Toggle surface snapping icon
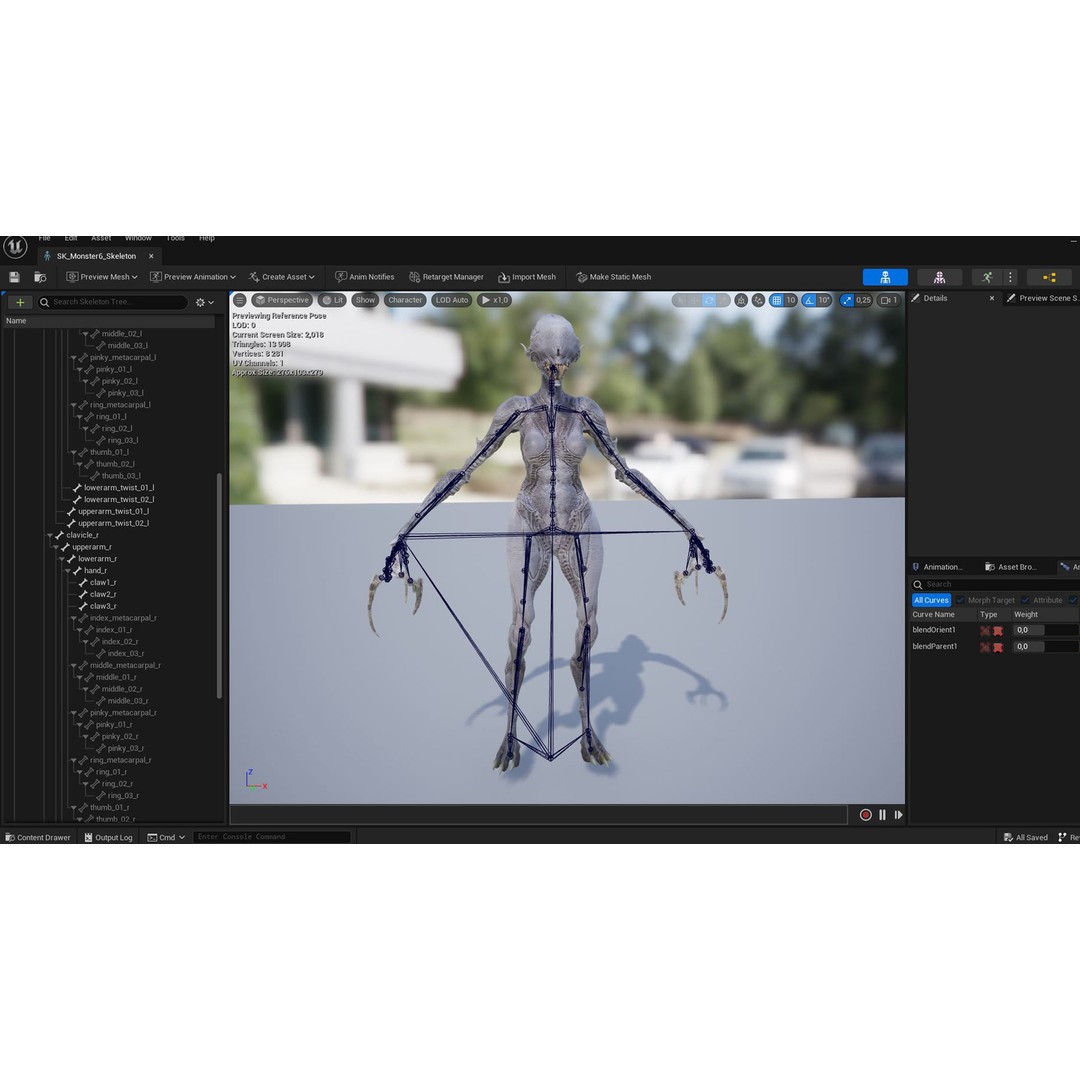1080x1080 pixels. click(758, 300)
